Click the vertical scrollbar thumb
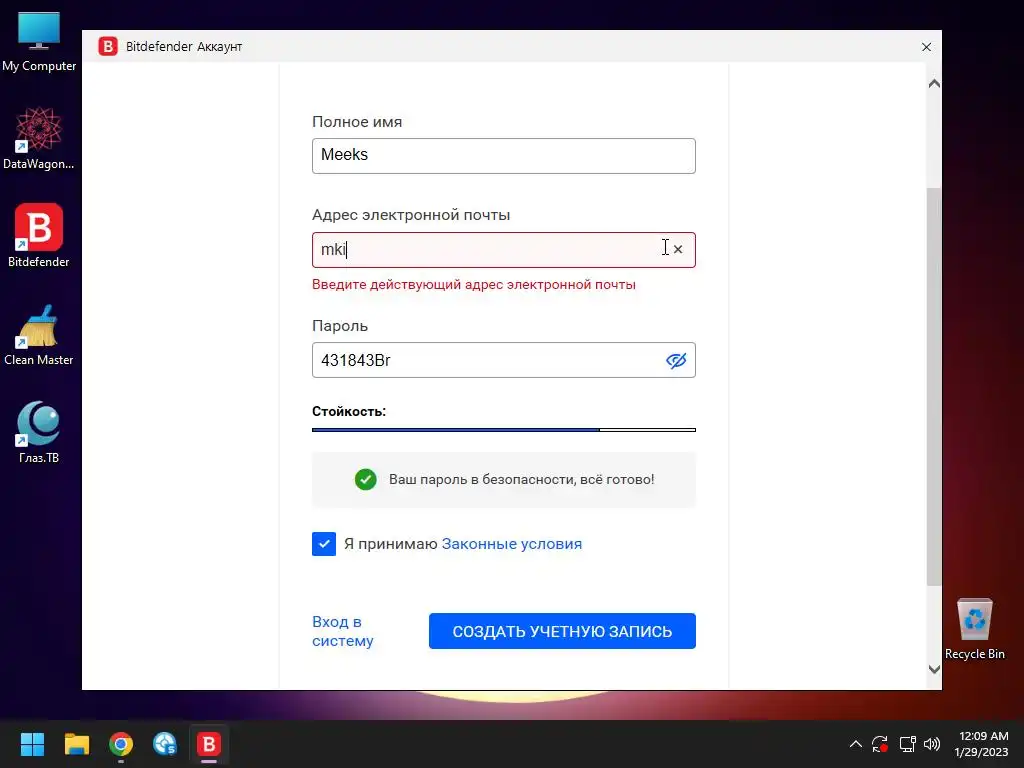This screenshot has width=1024, height=768. (934, 387)
